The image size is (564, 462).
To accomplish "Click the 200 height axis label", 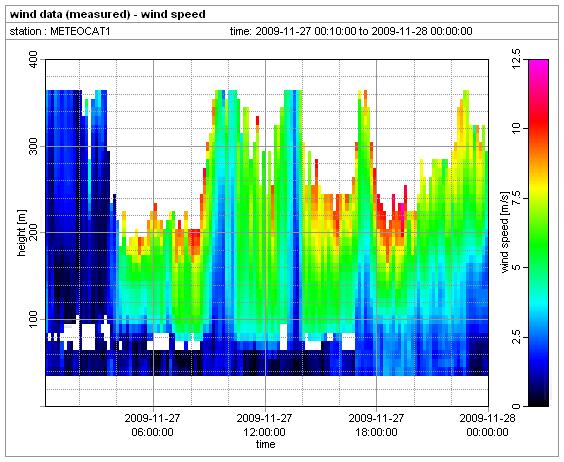I will [x=33, y=232].
